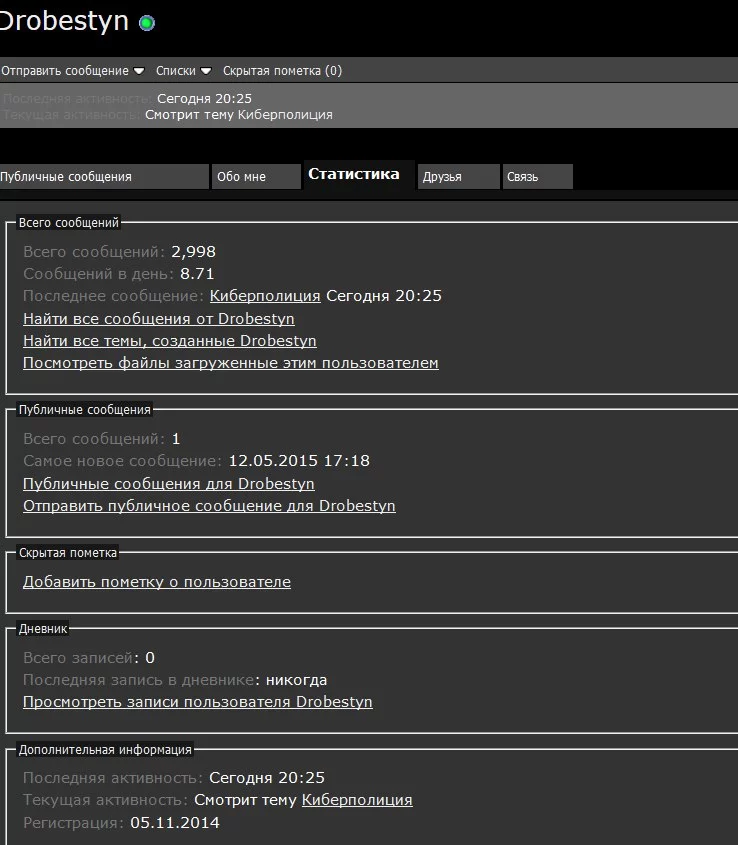Open Киберполиция link under Текущая активность

[x=357, y=800]
